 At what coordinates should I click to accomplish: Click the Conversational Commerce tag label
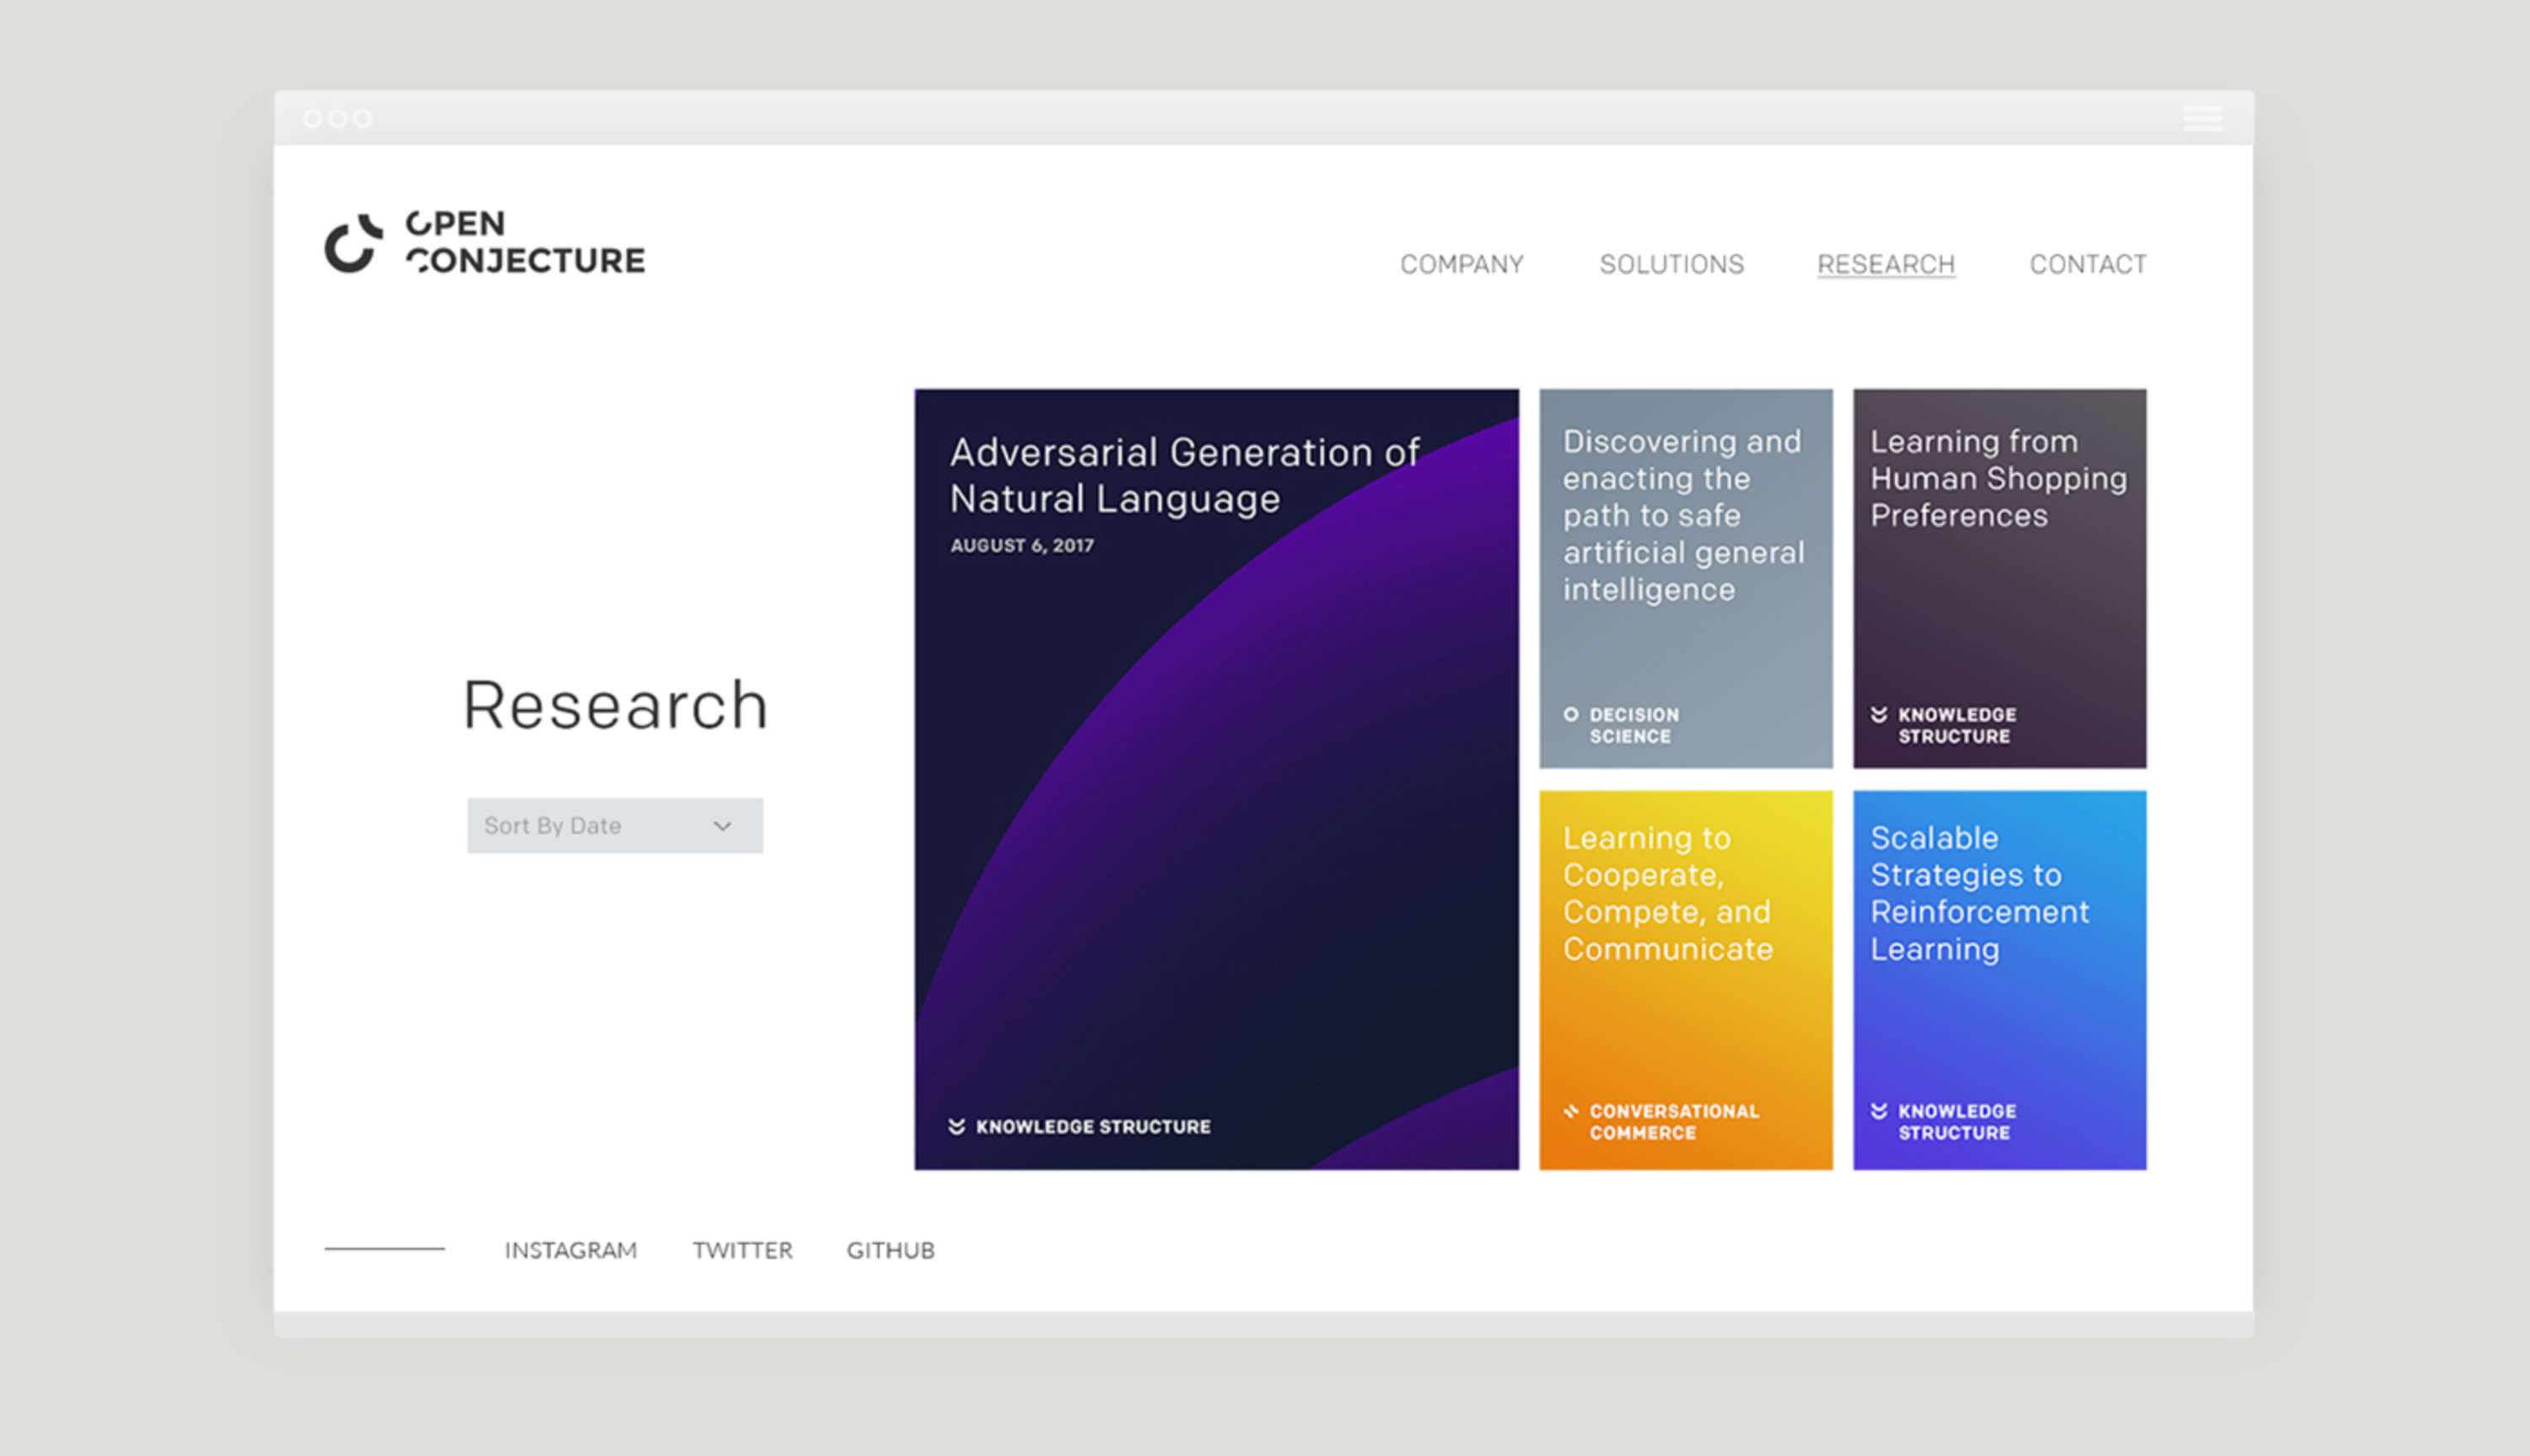pyautogui.click(x=1674, y=1121)
